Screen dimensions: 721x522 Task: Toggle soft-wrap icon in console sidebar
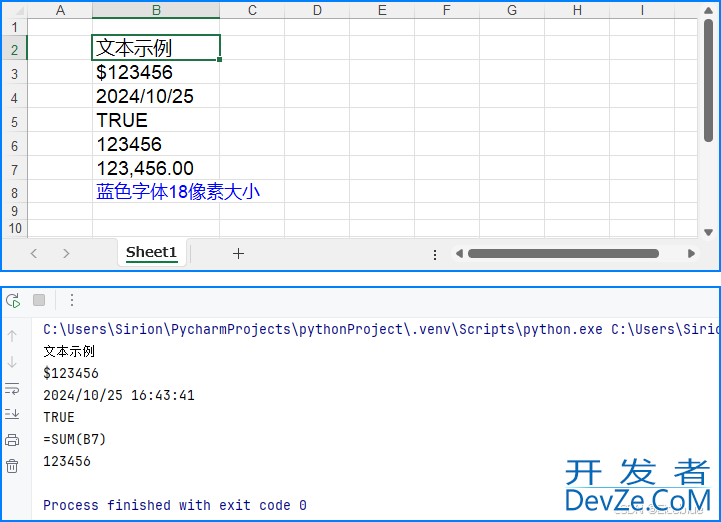click(12, 389)
